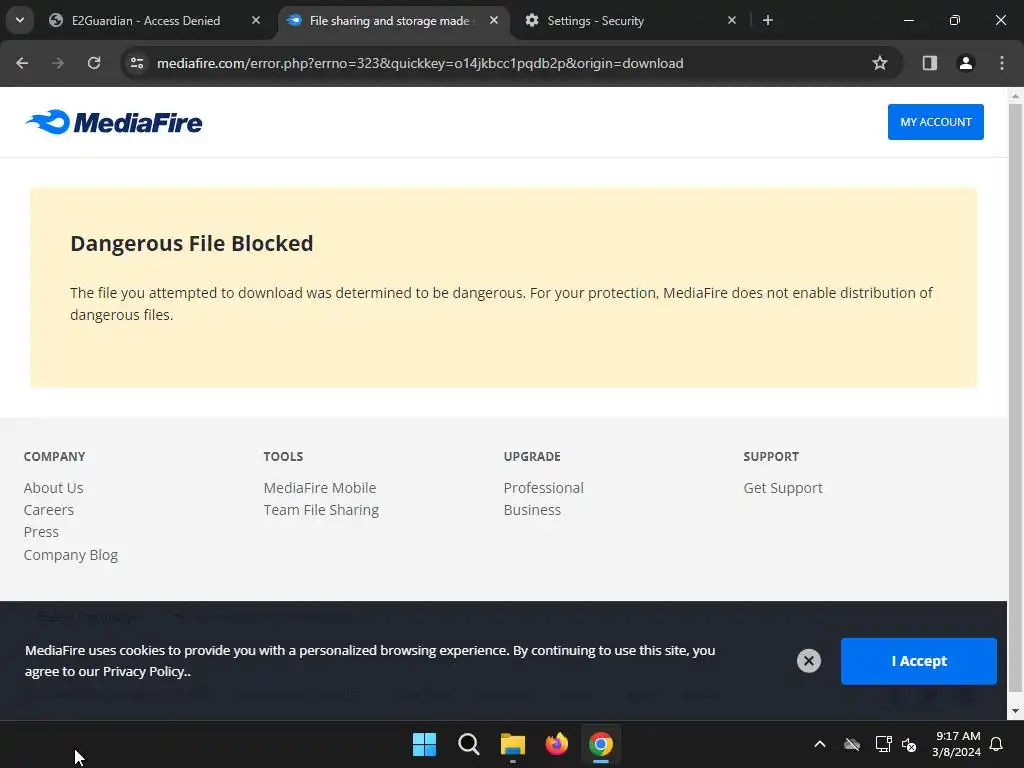This screenshot has width=1024, height=768.
Task: Click the COMPANY footer heading
Action: 54,456
